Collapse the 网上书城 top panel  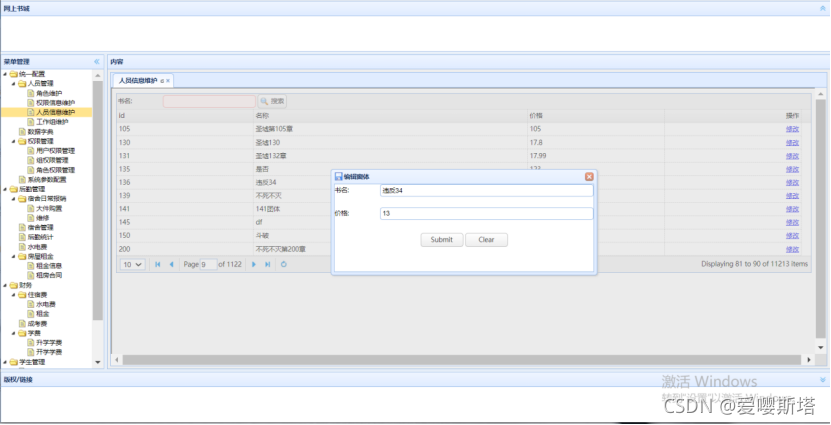pos(823,8)
